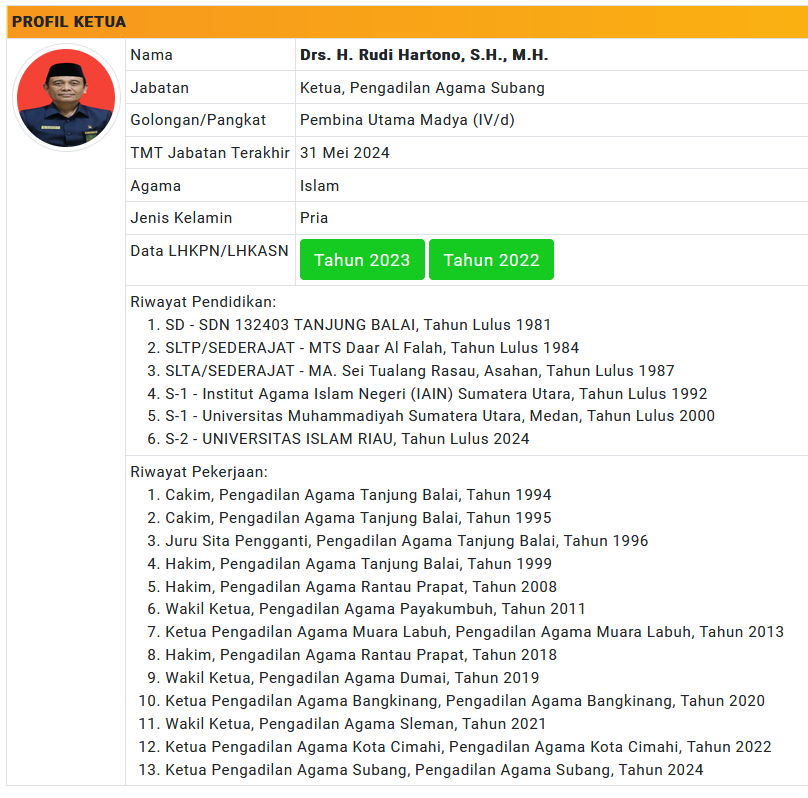Click the Ketua Pengadilan Agama Kota Cimahi entry

(x=468, y=747)
